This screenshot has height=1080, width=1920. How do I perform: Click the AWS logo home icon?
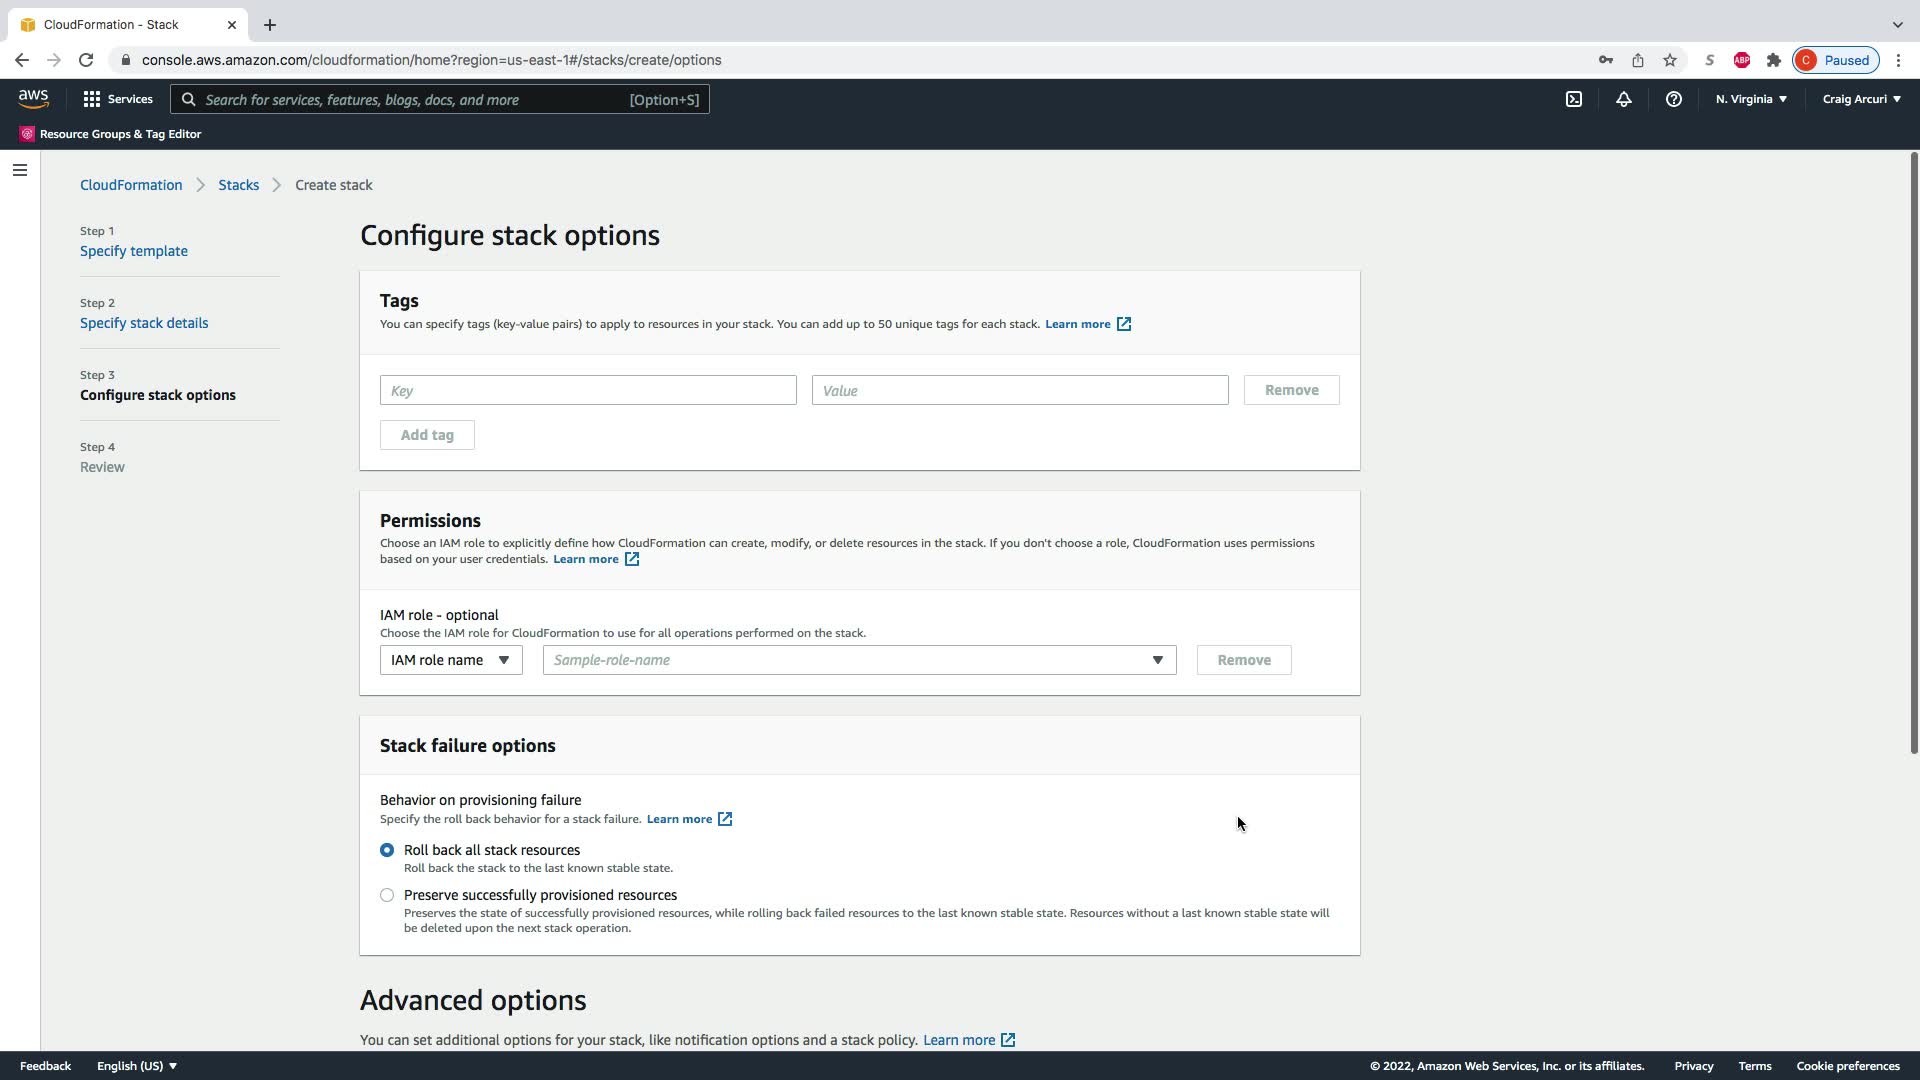33,98
